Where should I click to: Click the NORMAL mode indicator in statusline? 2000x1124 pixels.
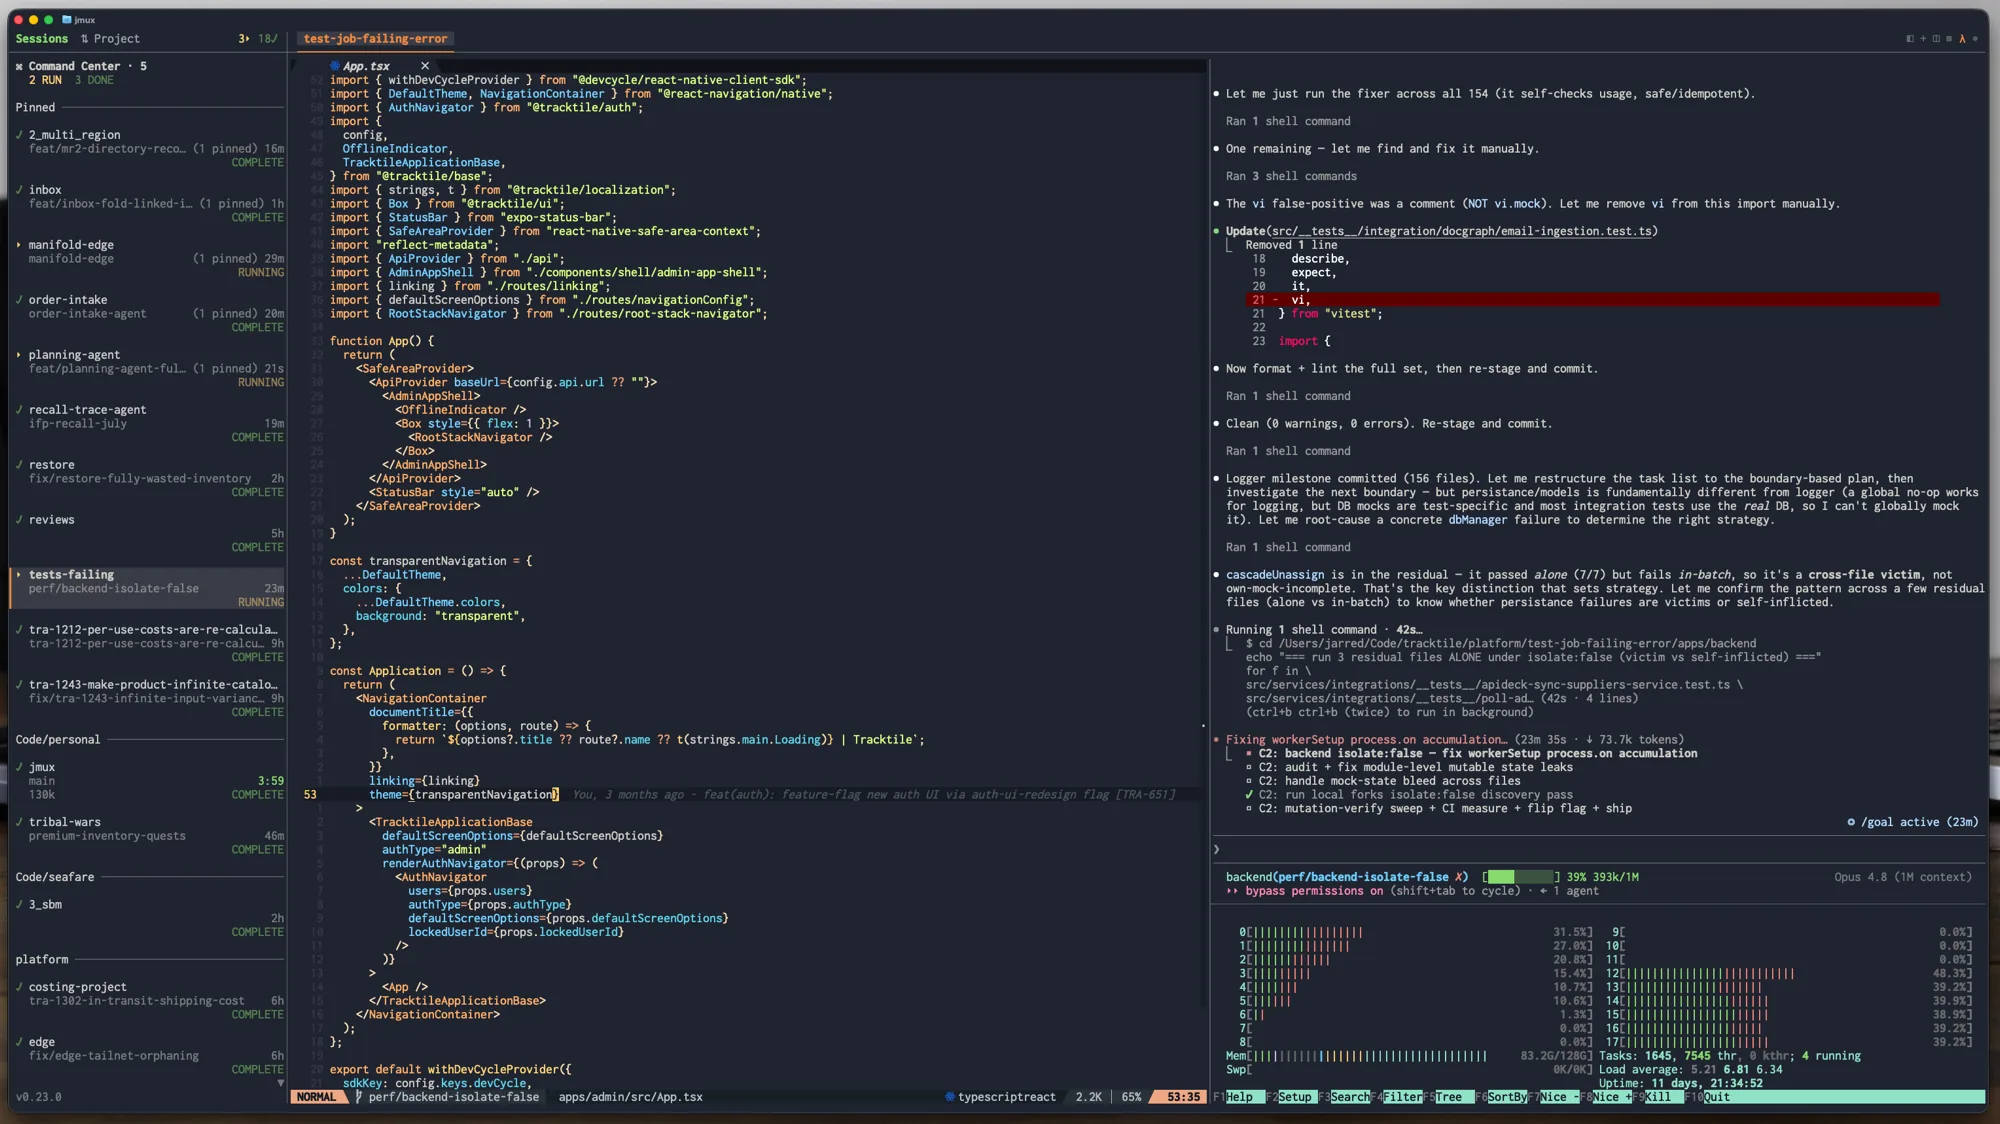317,1097
